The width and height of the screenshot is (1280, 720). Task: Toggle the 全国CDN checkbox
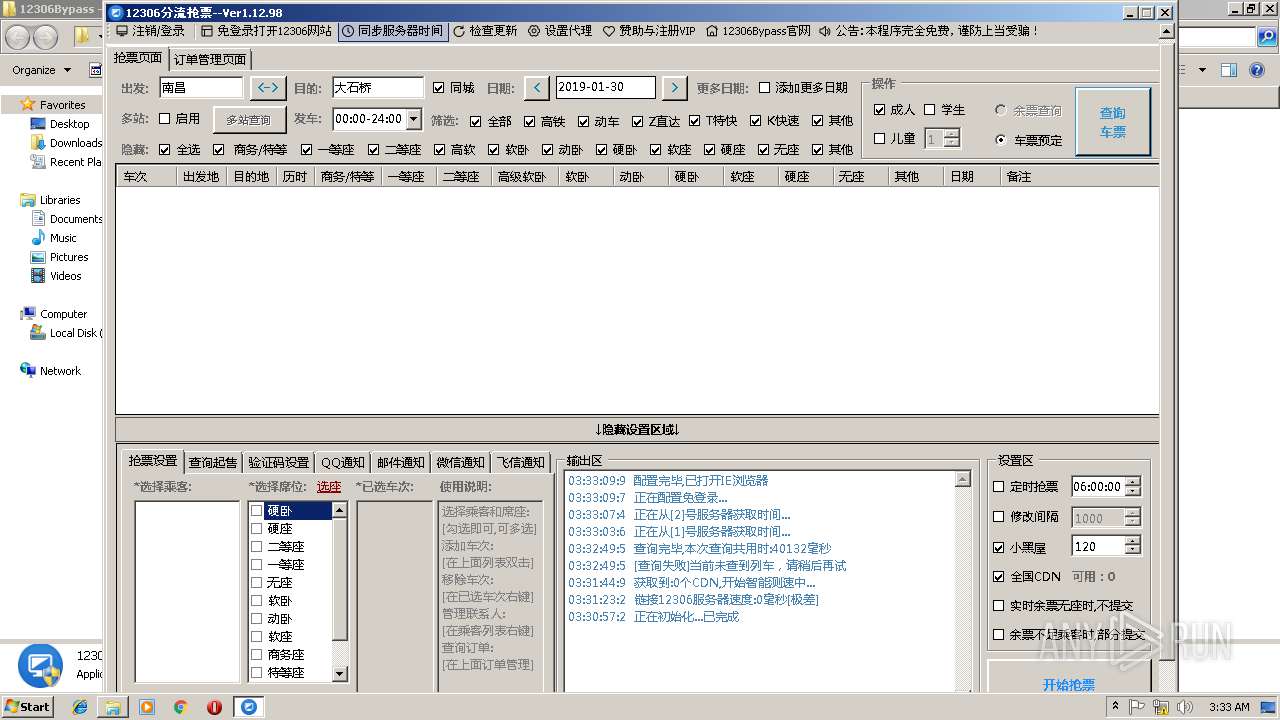pos(998,577)
